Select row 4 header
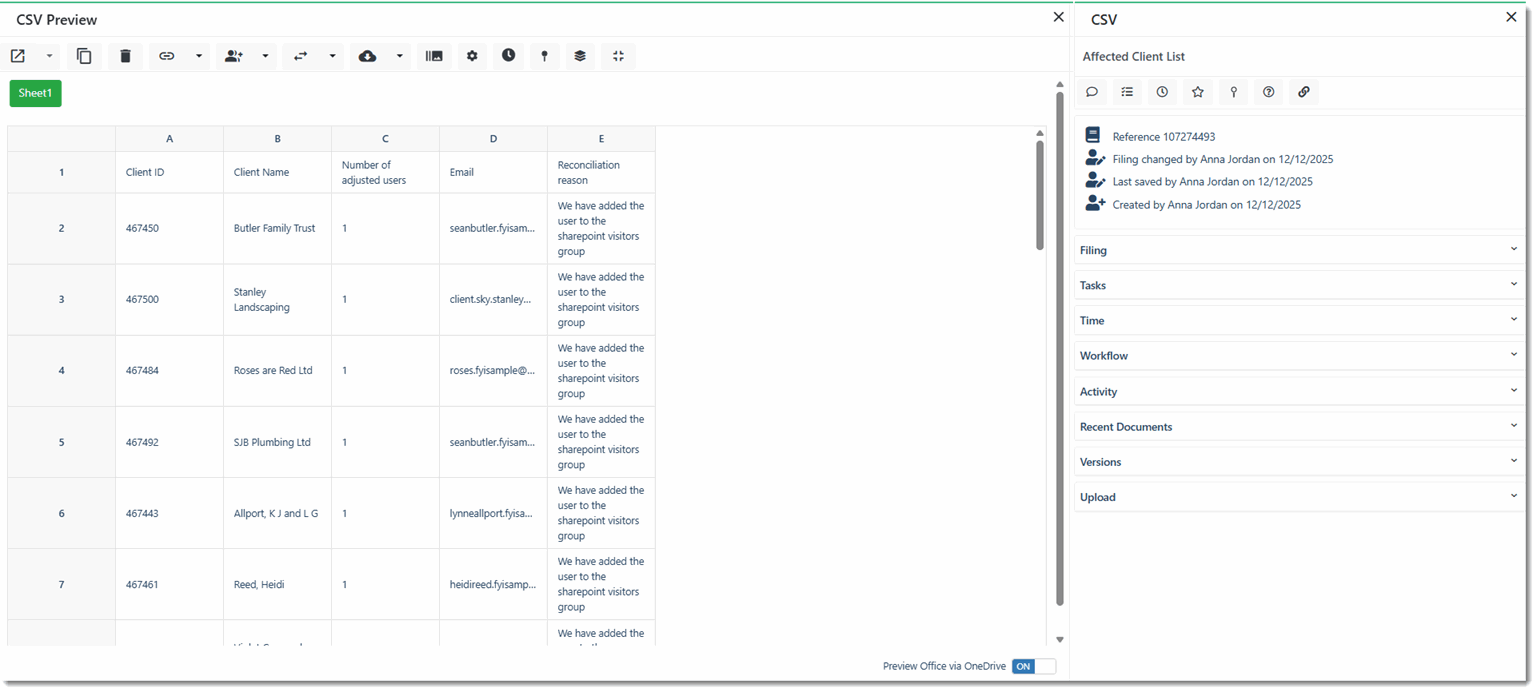Viewport: 1533px width, 688px height. click(x=61, y=371)
